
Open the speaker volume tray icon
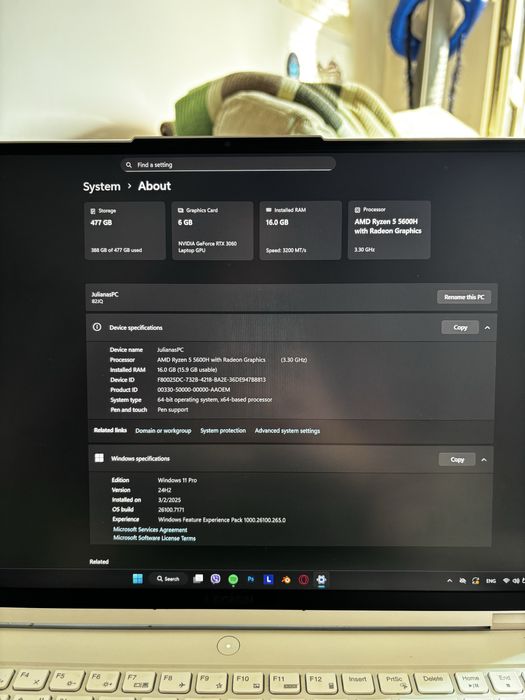[x=516, y=581]
